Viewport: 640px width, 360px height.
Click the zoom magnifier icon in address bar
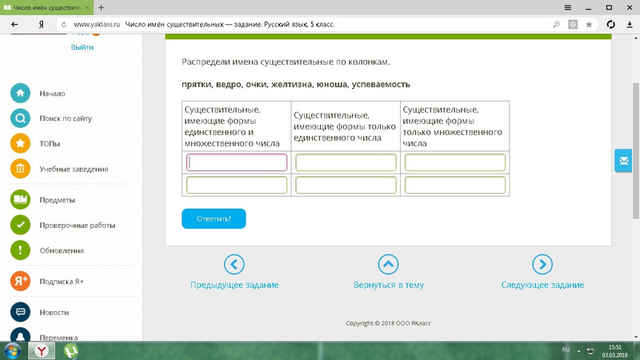[557, 24]
